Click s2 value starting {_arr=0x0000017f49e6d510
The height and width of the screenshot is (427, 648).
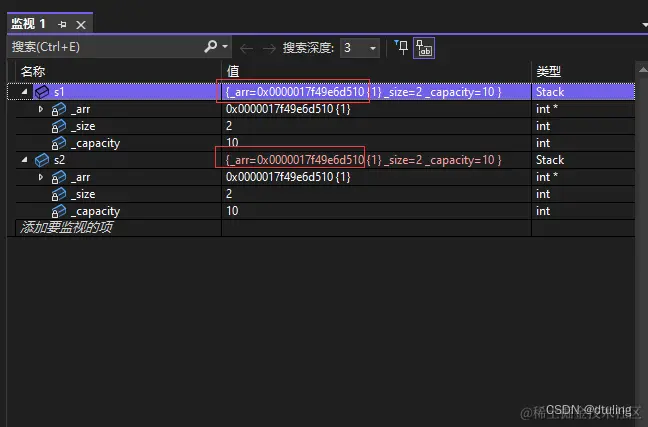click(x=363, y=160)
